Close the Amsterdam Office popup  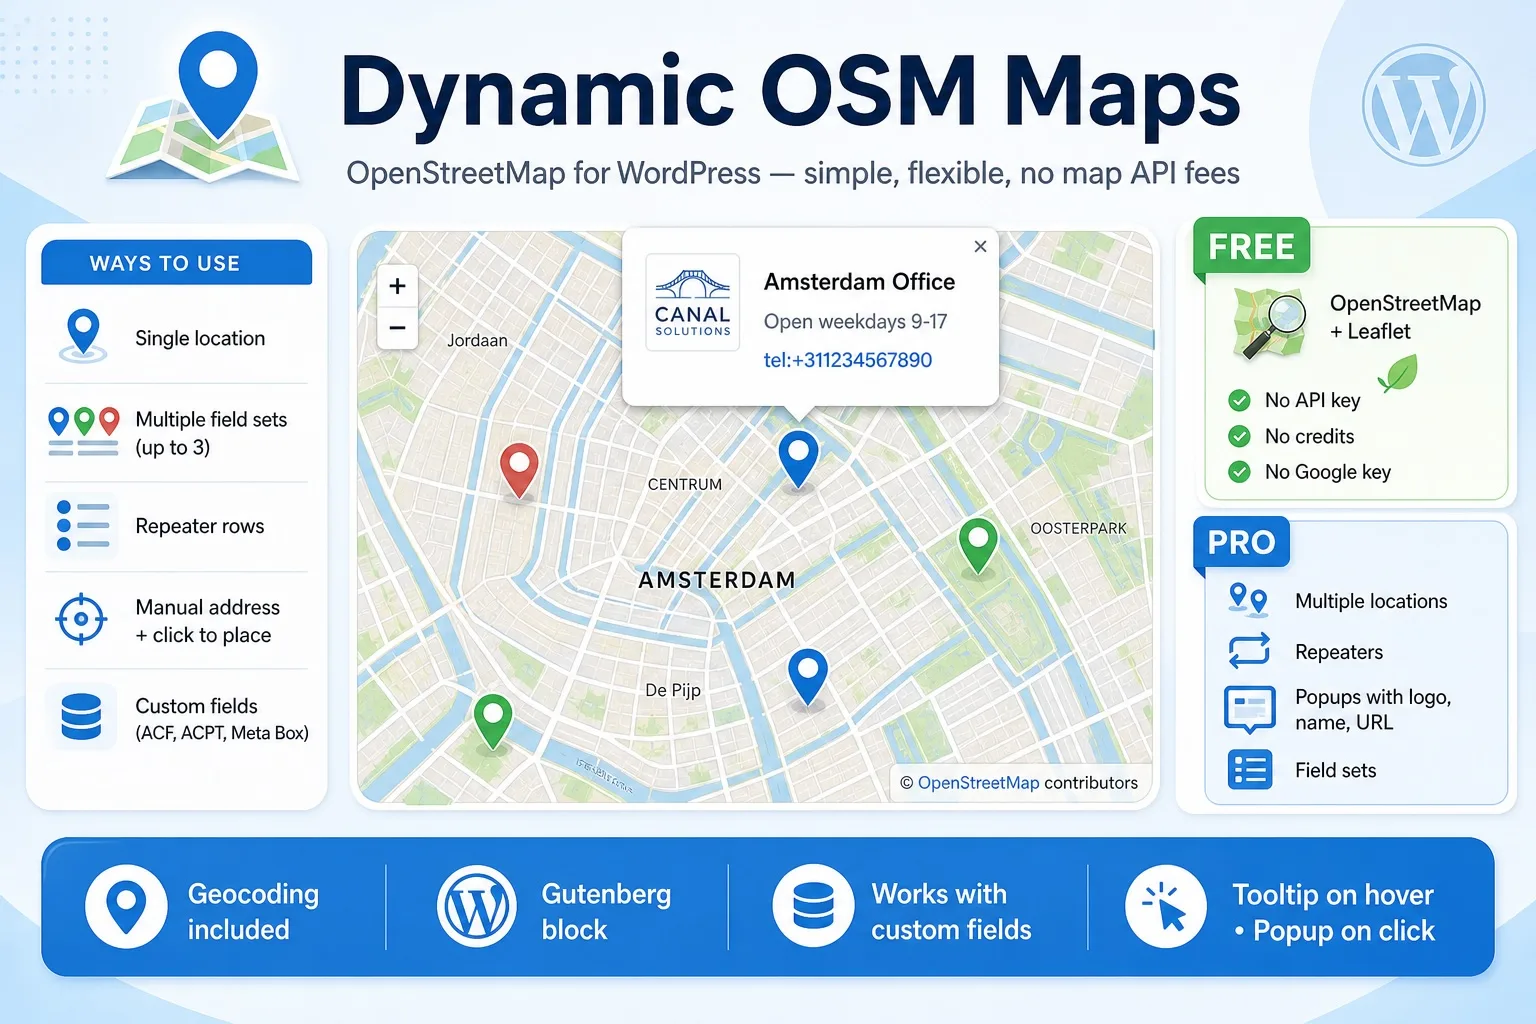click(980, 246)
